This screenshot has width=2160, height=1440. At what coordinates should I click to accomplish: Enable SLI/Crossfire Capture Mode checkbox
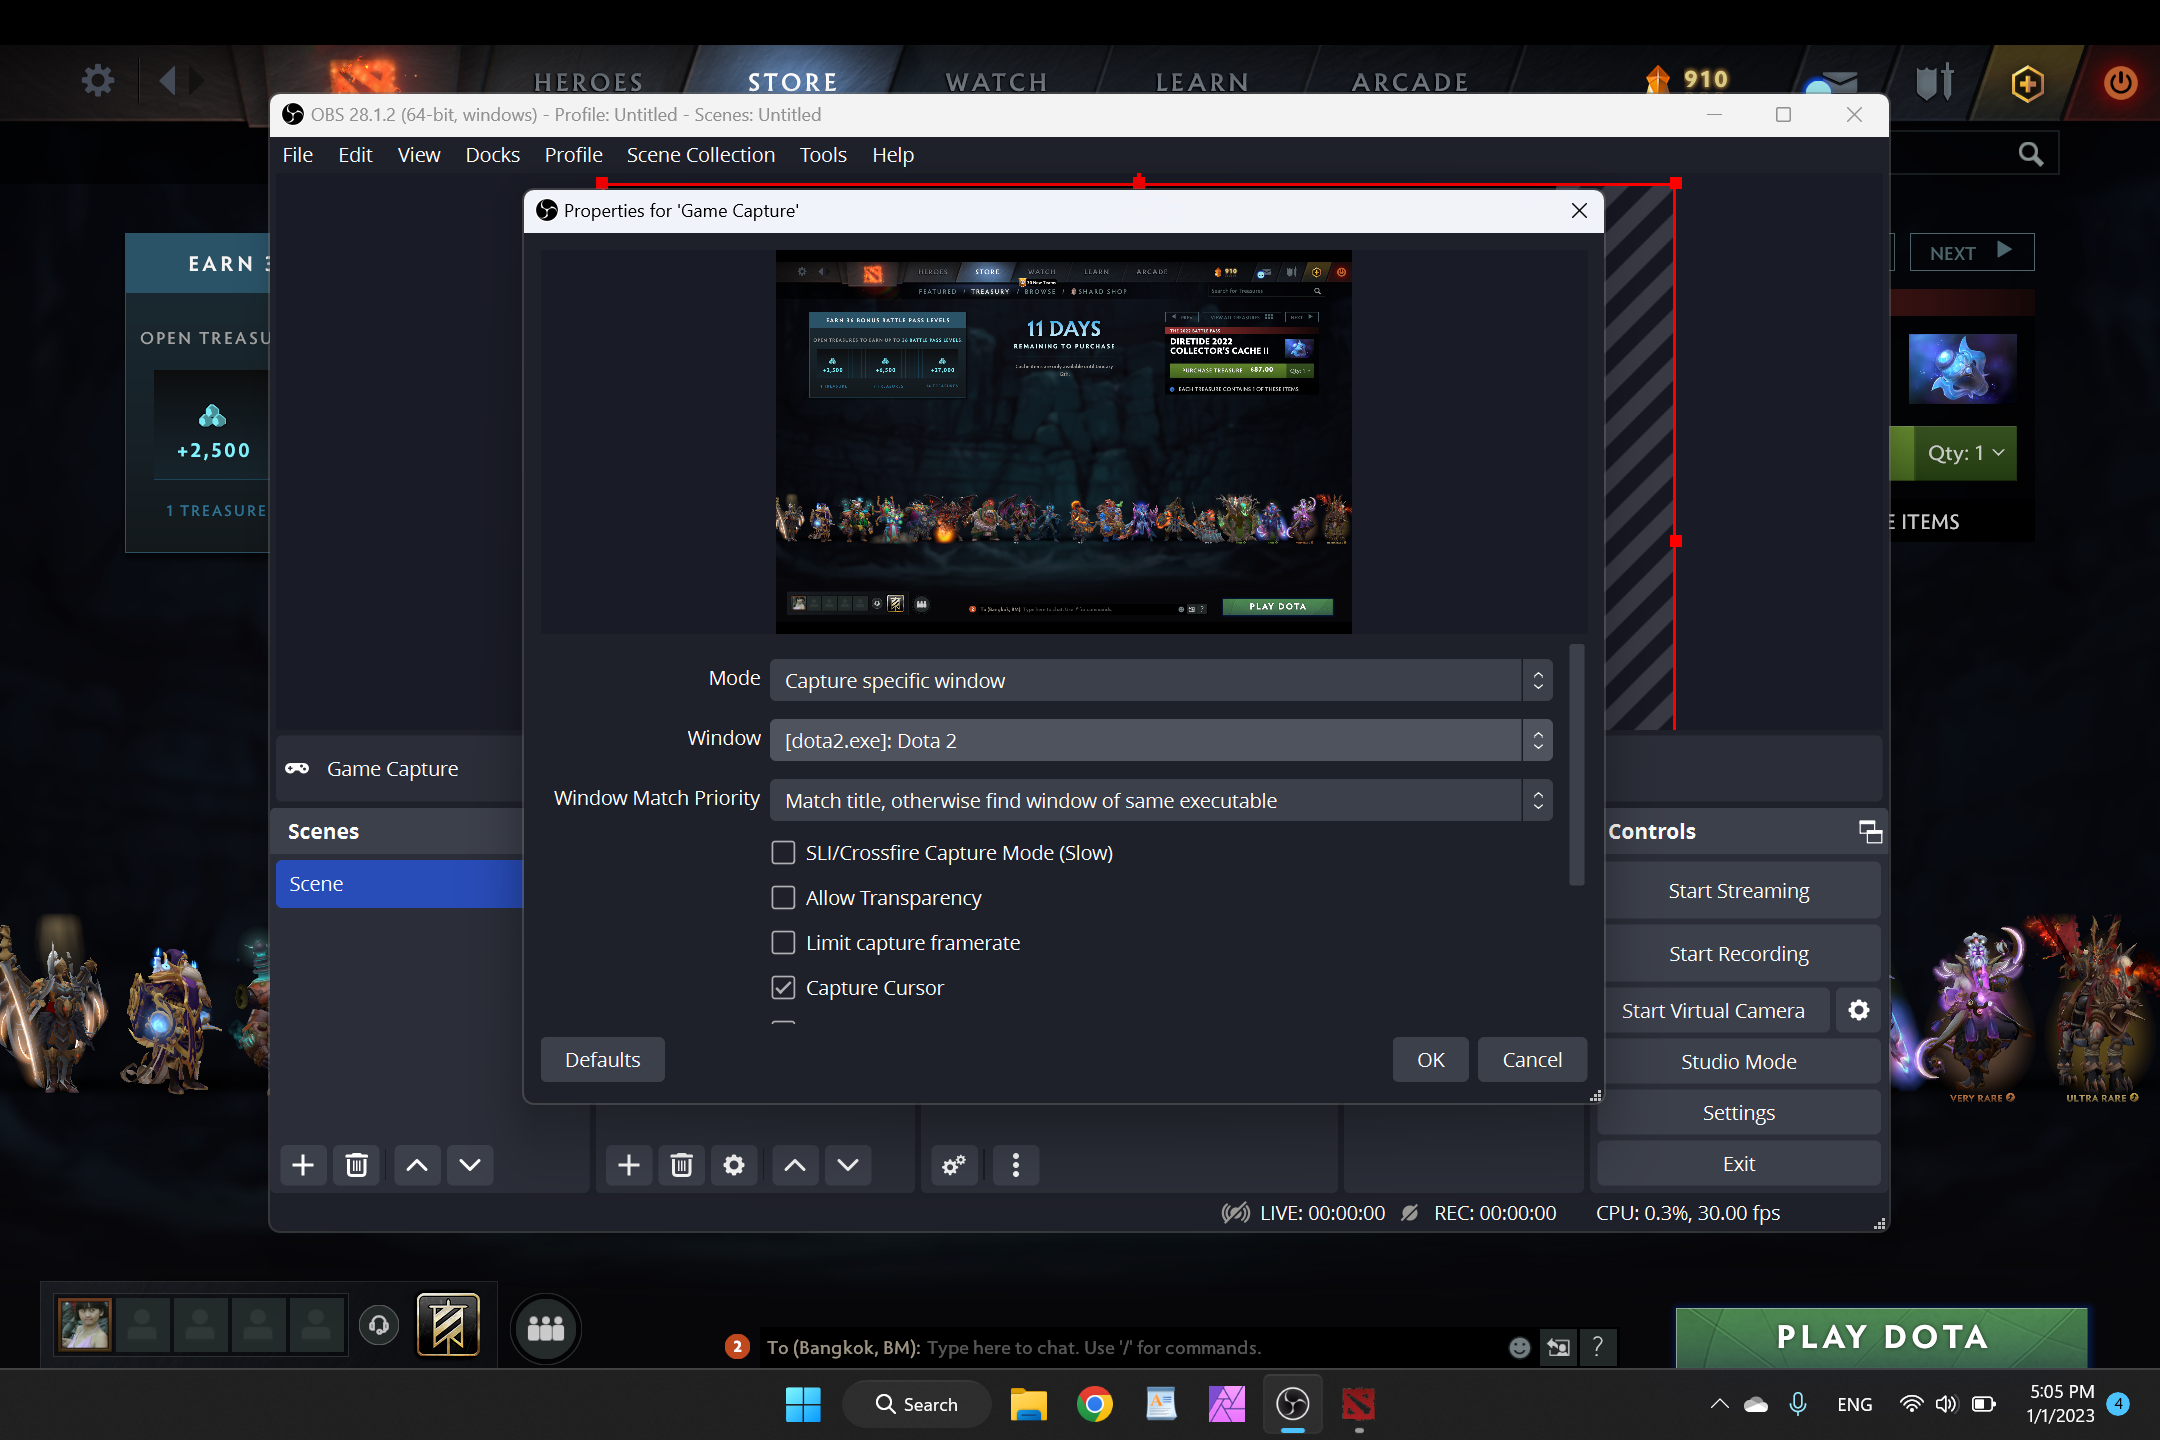(783, 852)
